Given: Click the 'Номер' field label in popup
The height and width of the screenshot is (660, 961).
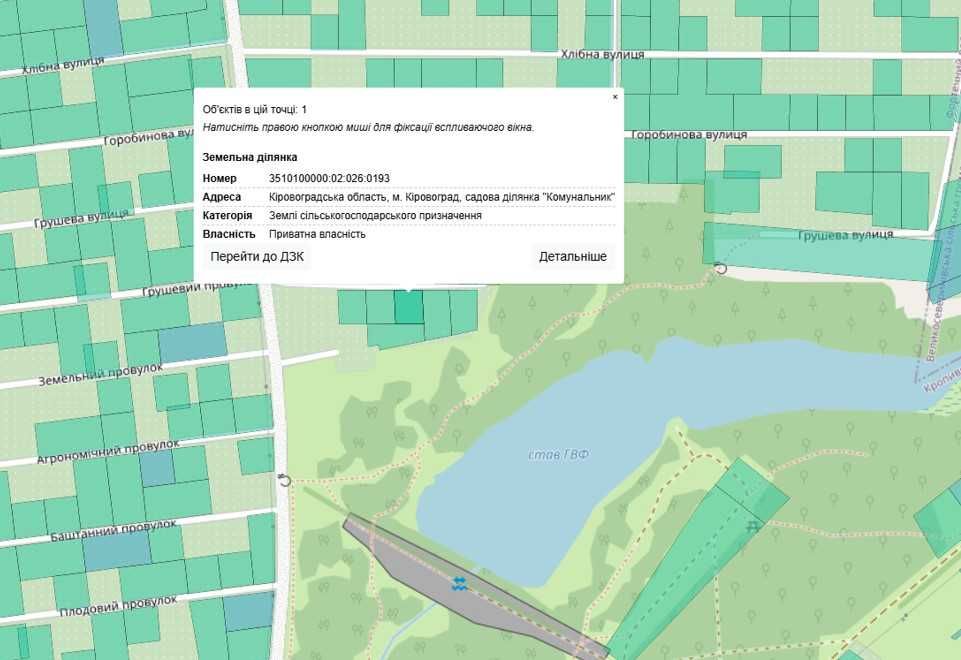Looking at the screenshot, I should [219, 178].
